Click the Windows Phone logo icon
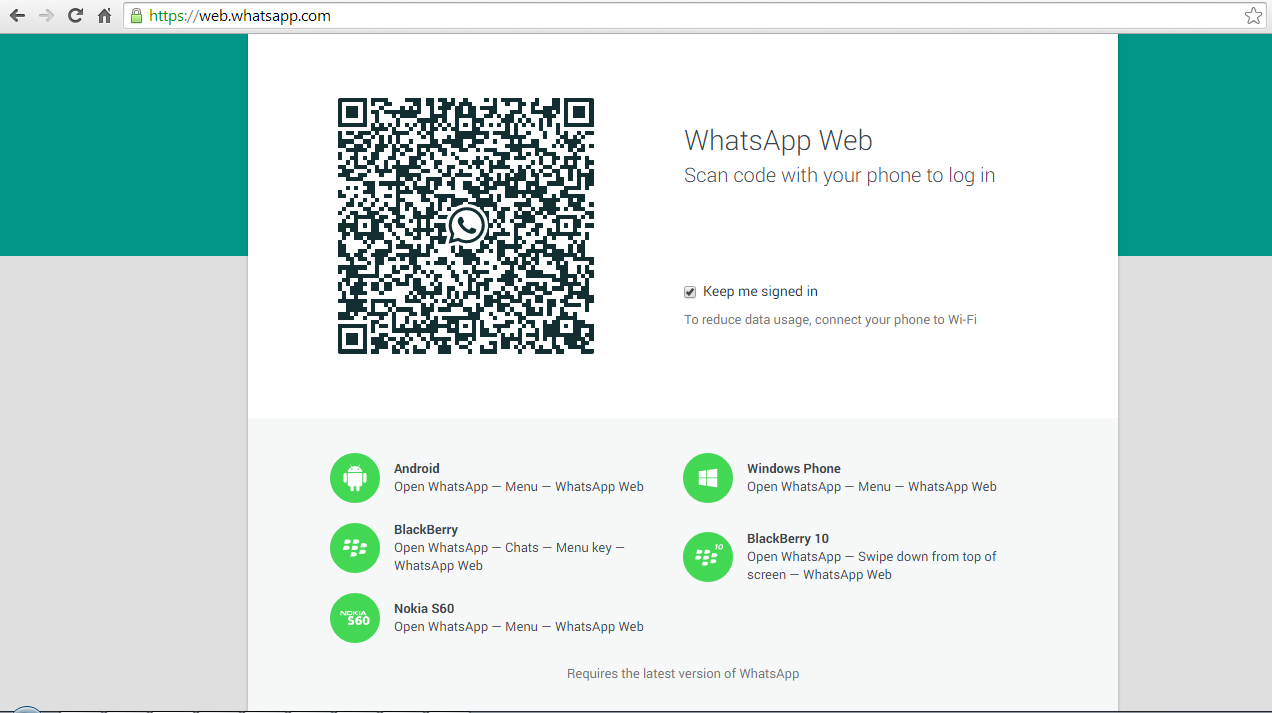This screenshot has height=713, width=1272. (708, 478)
